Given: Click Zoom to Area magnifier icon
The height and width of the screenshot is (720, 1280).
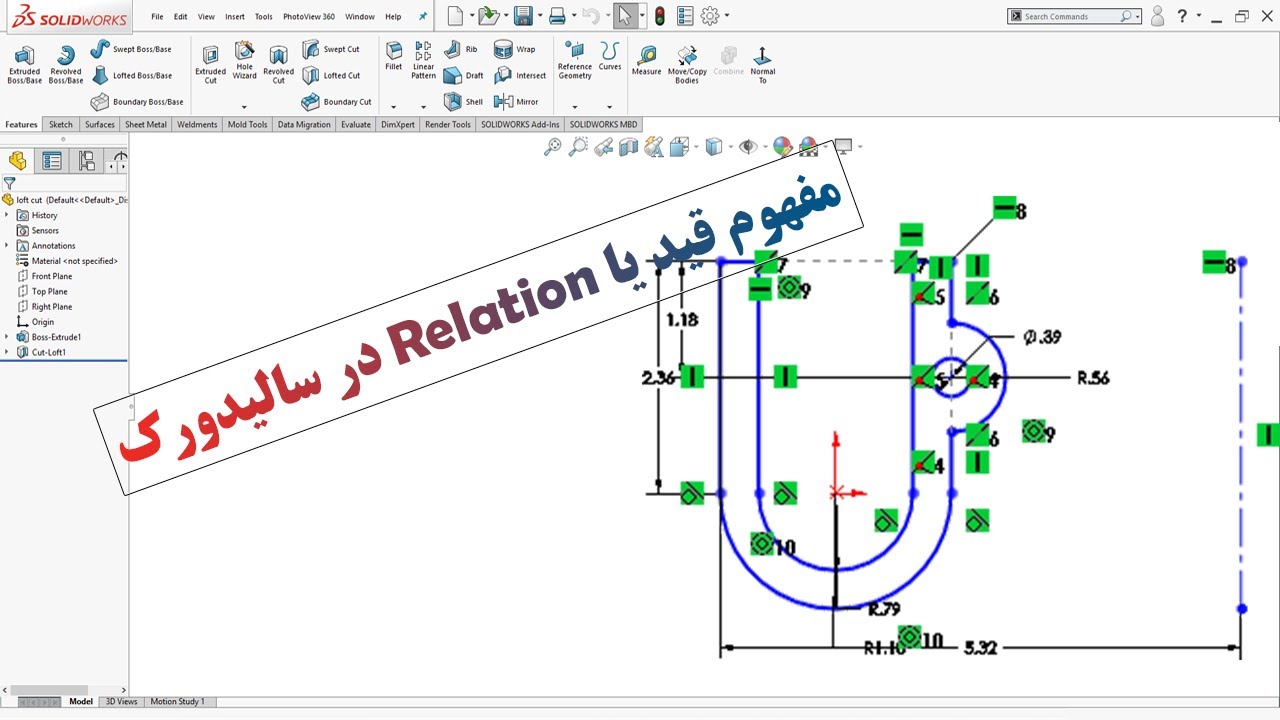Looking at the screenshot, I should click(x=578, y=147).
